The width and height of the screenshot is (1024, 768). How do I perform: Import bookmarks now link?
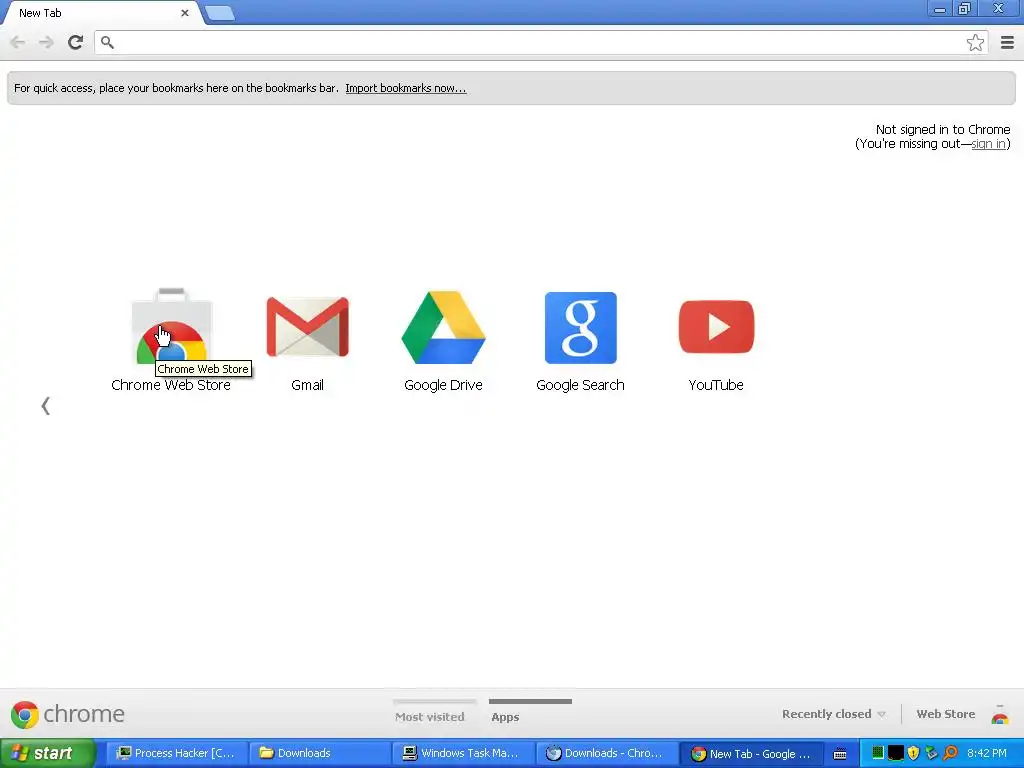(x=406, y=88)
